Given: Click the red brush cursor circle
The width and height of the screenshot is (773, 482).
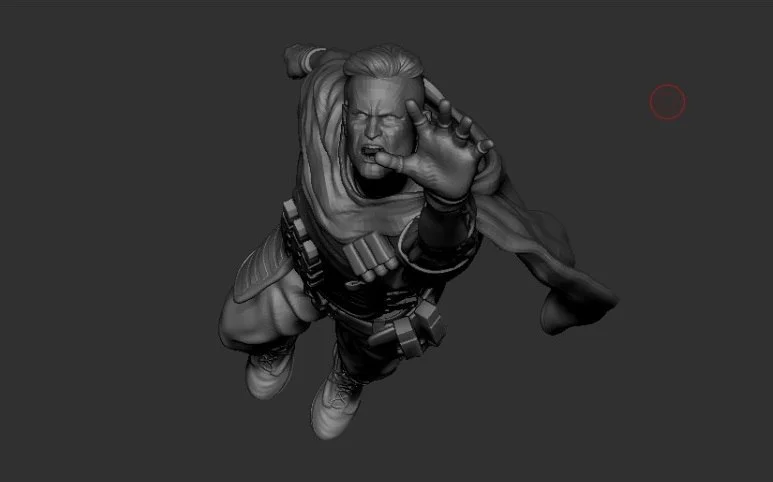Looking at the screenshot, I should pos(667,101).
